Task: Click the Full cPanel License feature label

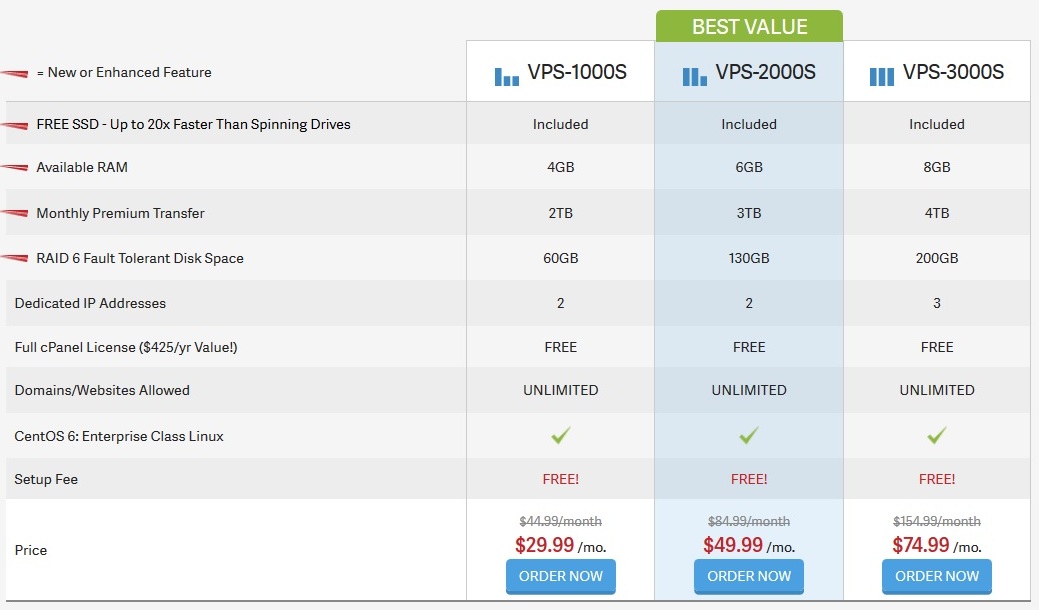Action: click(126, 347)
